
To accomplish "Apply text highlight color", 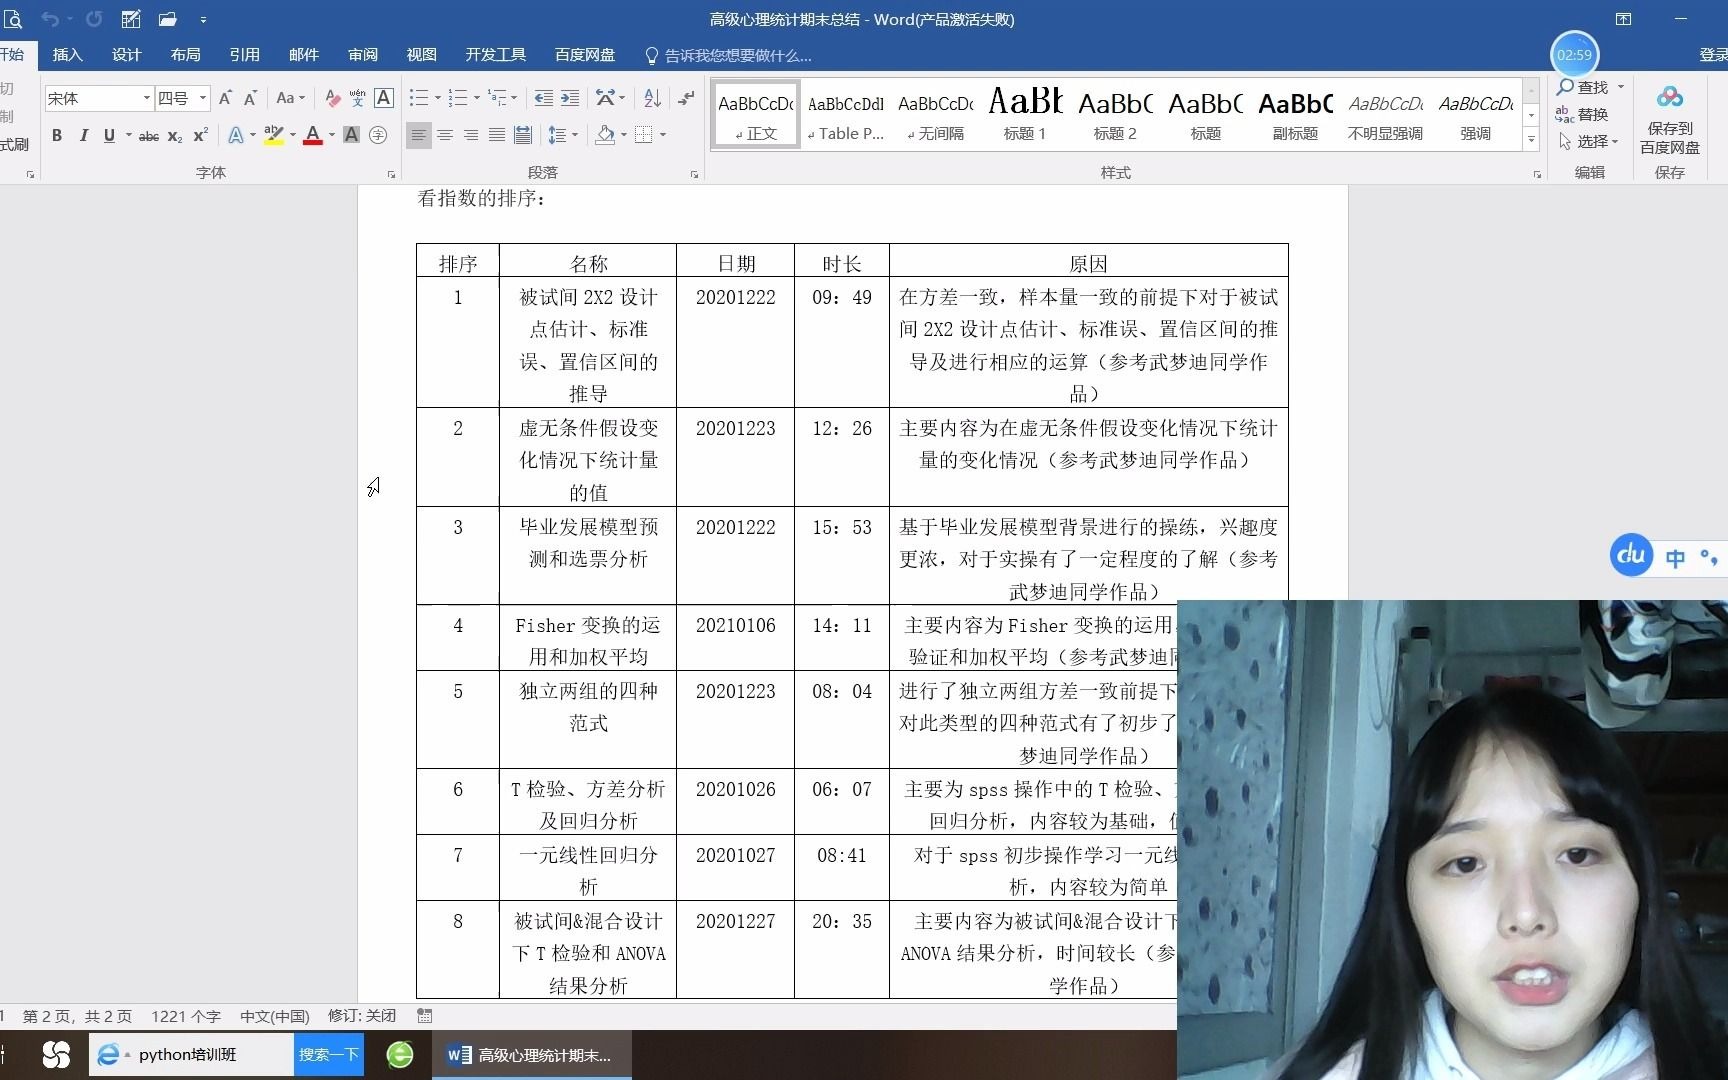I will click(x=275, y=135).
